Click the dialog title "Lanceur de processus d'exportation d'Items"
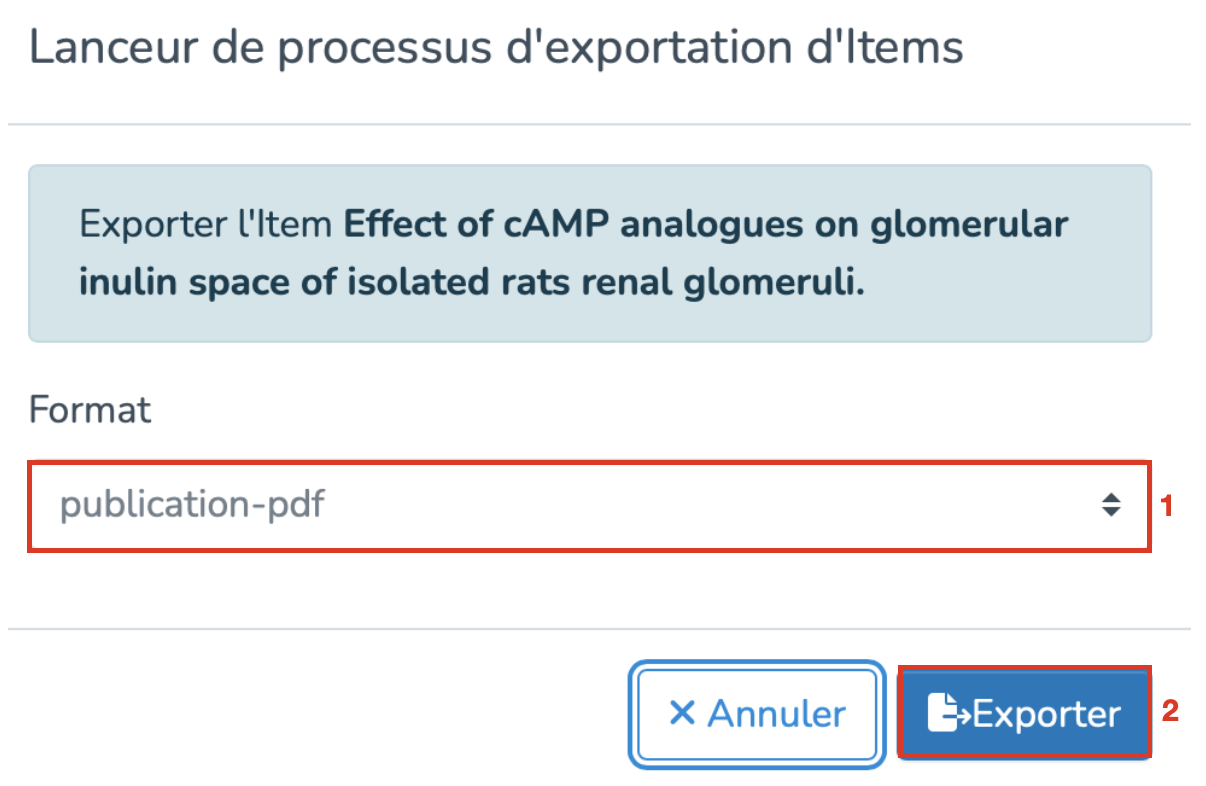The height and width of the screenshot is (786, 1206). (x=496, y=48)
